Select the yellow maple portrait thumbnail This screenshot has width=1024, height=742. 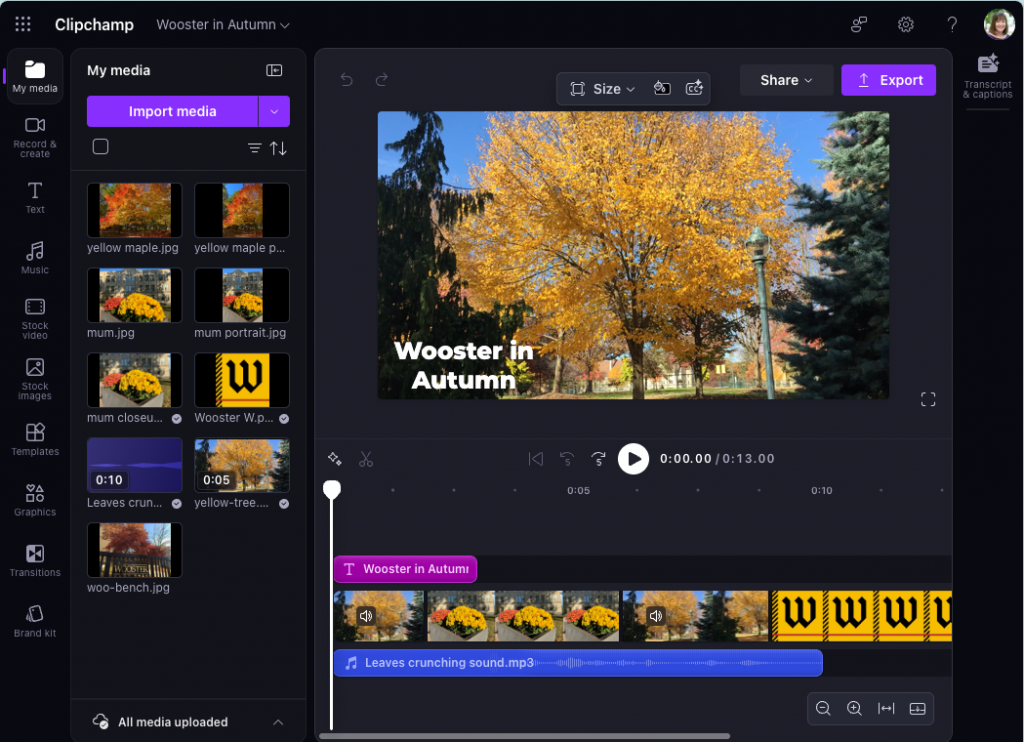[x=242, y=210]
